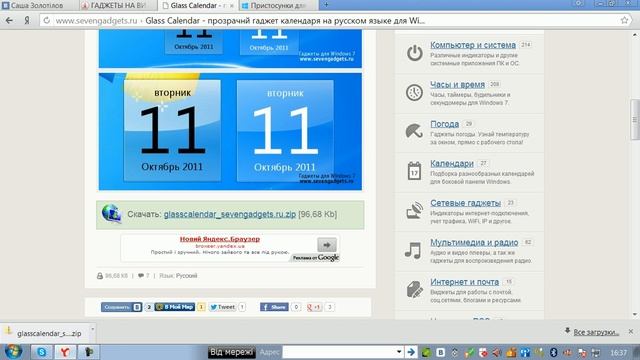Open the comments bubble icon showing 7

click(141, 276)
